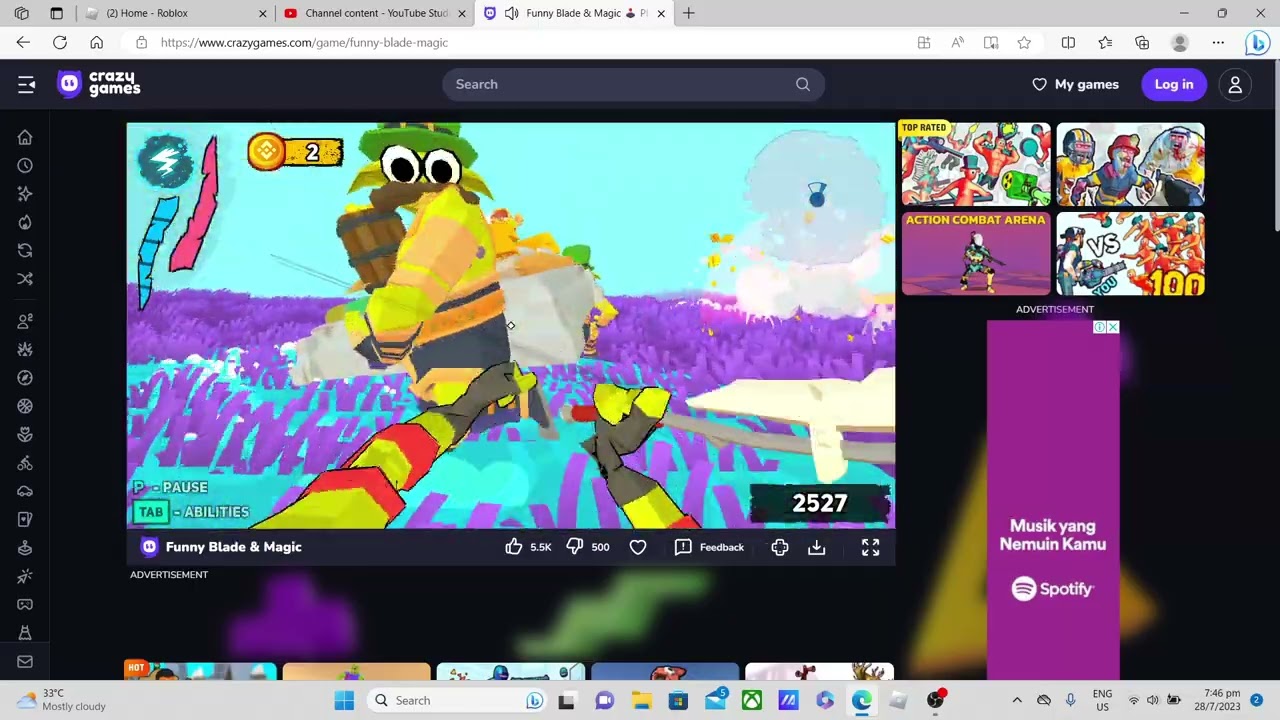Mute the Funny Blade & Magic tab audio
This screenshot has width=1280, height=720.
(511, 13)
